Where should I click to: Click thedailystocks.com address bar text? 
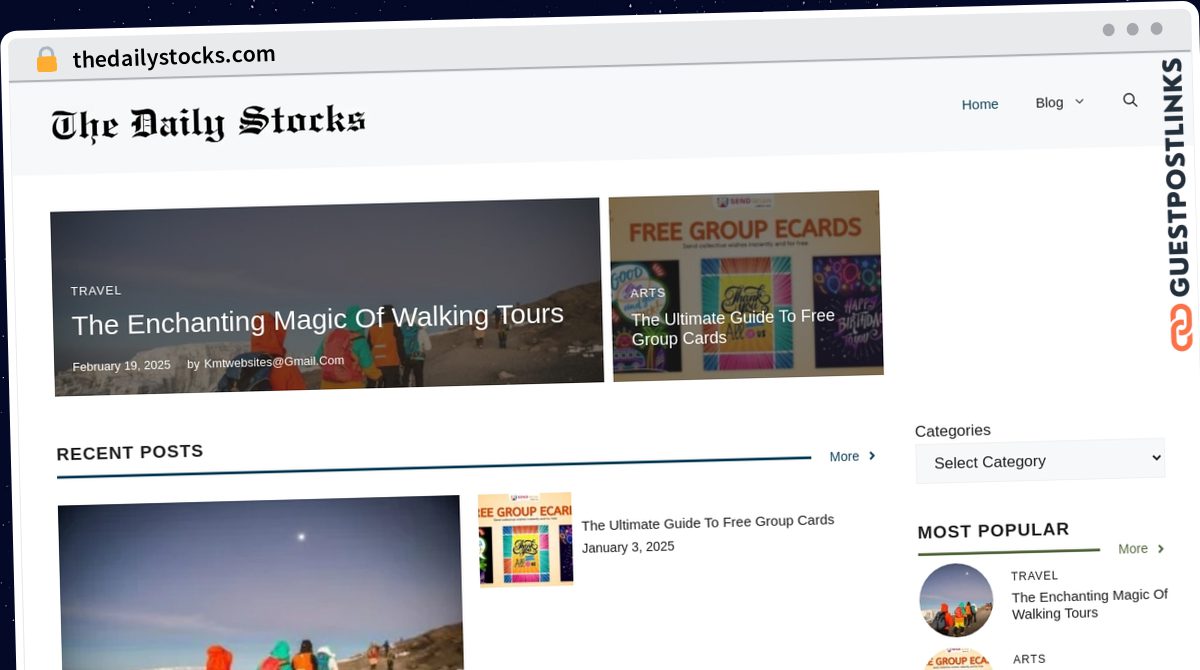coord(174,57)
